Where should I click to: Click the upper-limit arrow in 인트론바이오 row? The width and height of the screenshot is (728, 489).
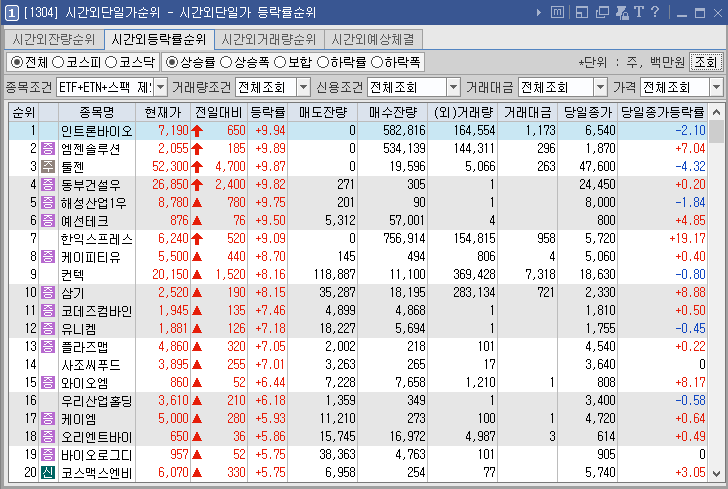tap(197, 131)
